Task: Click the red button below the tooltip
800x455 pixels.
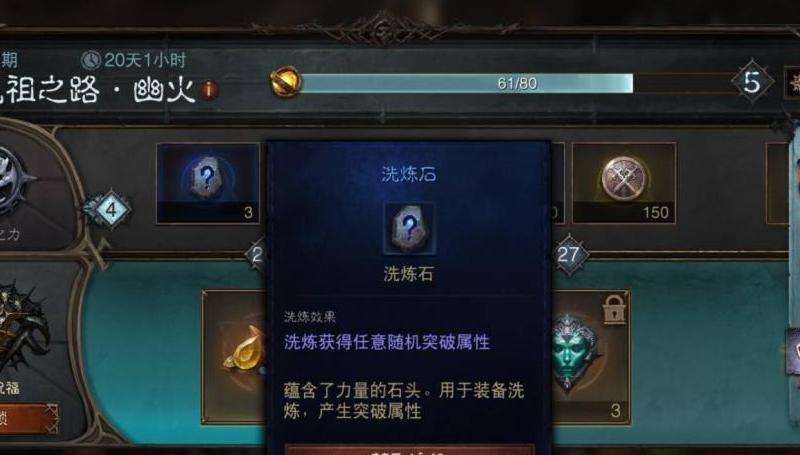Action: pyautogui.click(x=409, y=449)
